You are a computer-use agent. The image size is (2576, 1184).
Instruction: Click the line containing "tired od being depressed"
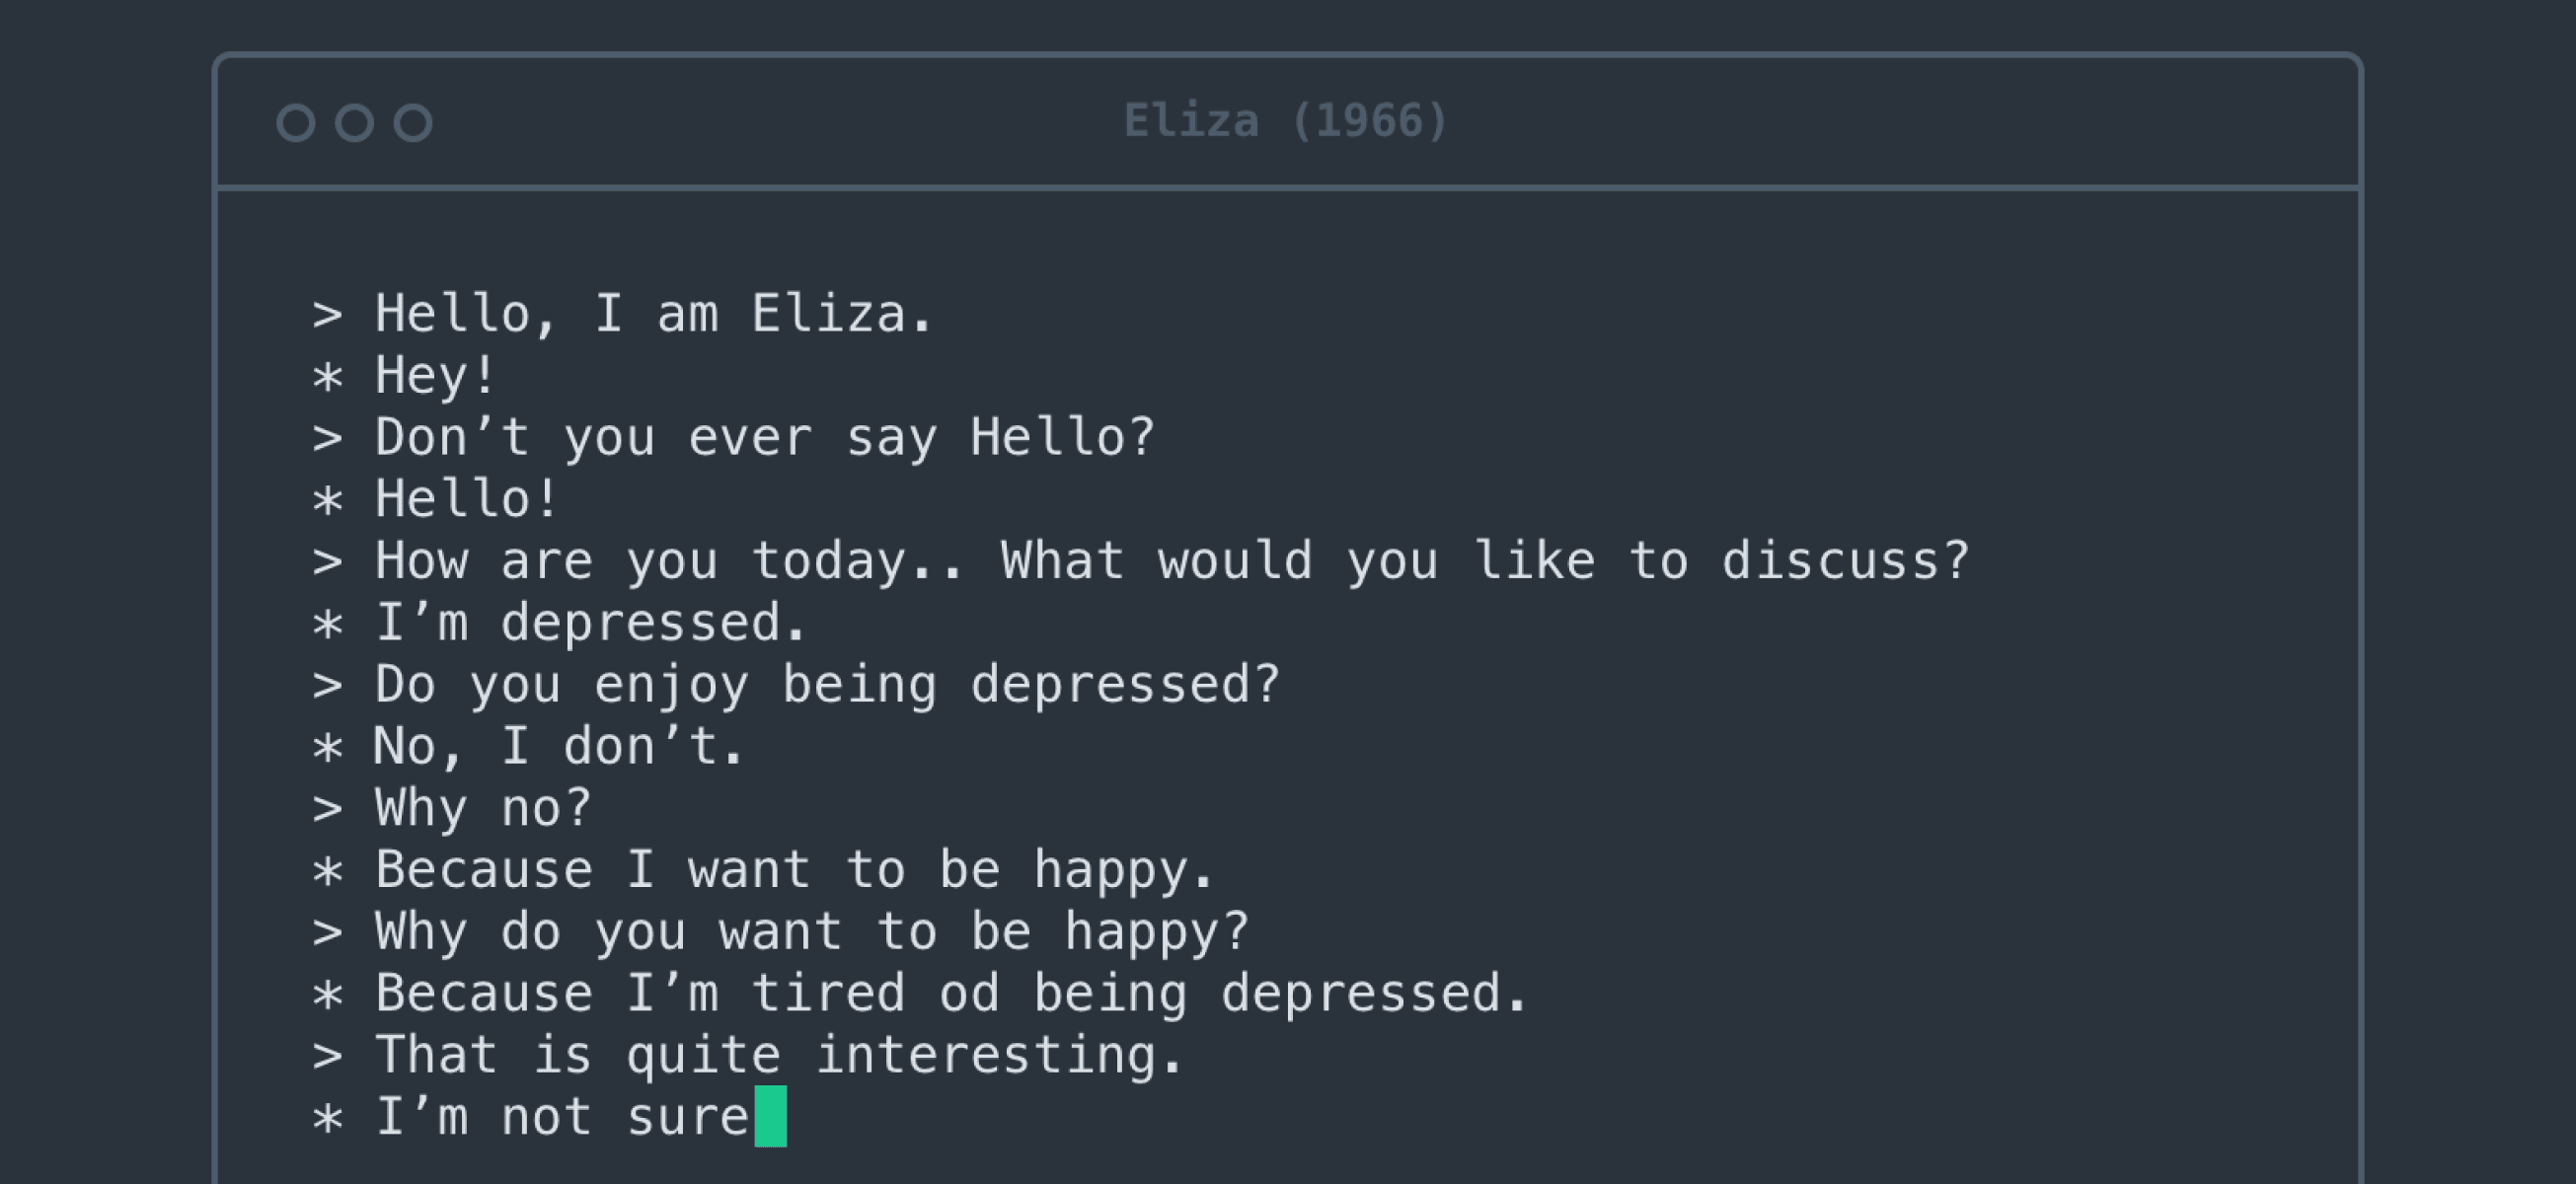(x=951, y=994)
